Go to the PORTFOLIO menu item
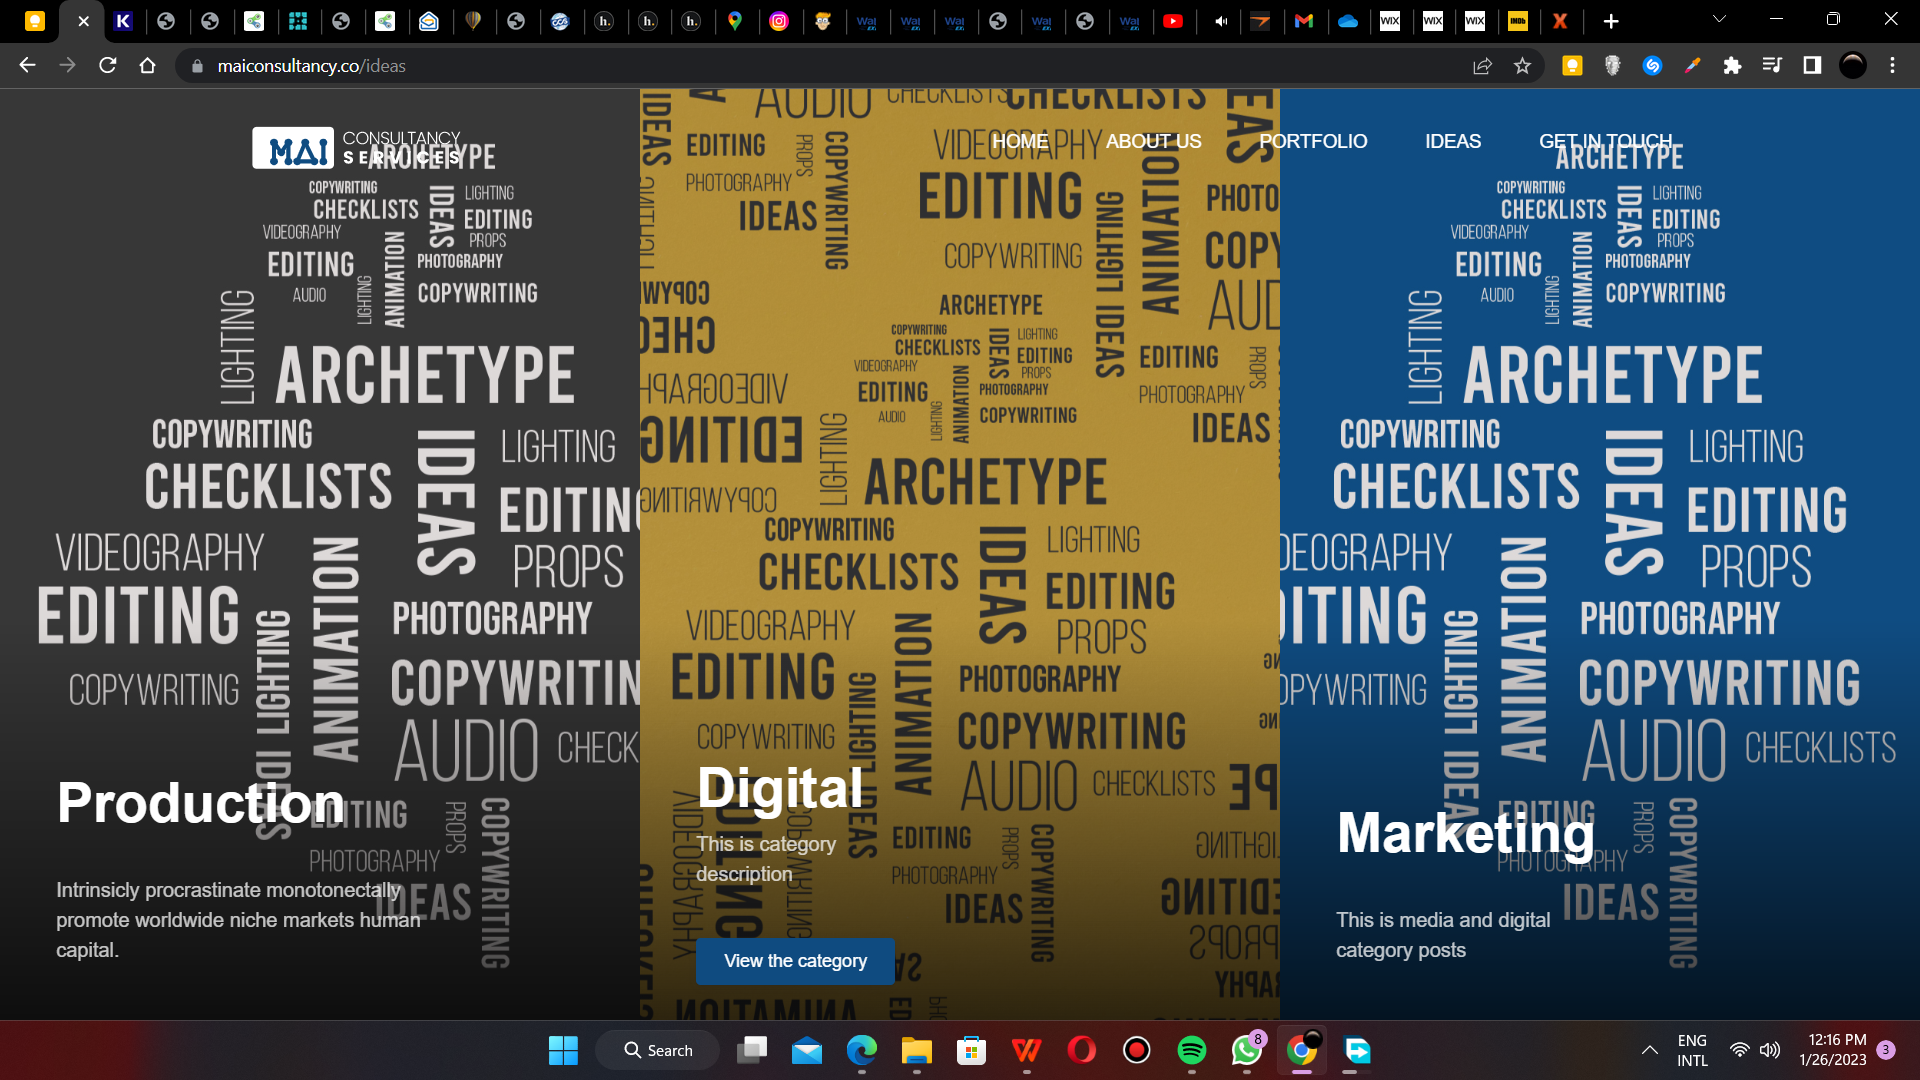This screenshot has height=1080, width=1920. 1312,141
